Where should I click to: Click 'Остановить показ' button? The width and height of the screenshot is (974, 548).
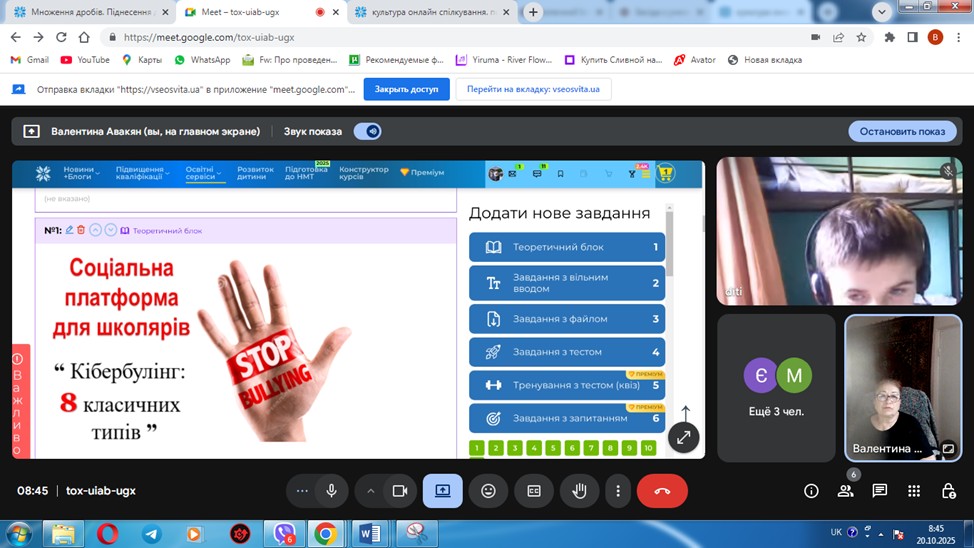click(x=902, y=131)
